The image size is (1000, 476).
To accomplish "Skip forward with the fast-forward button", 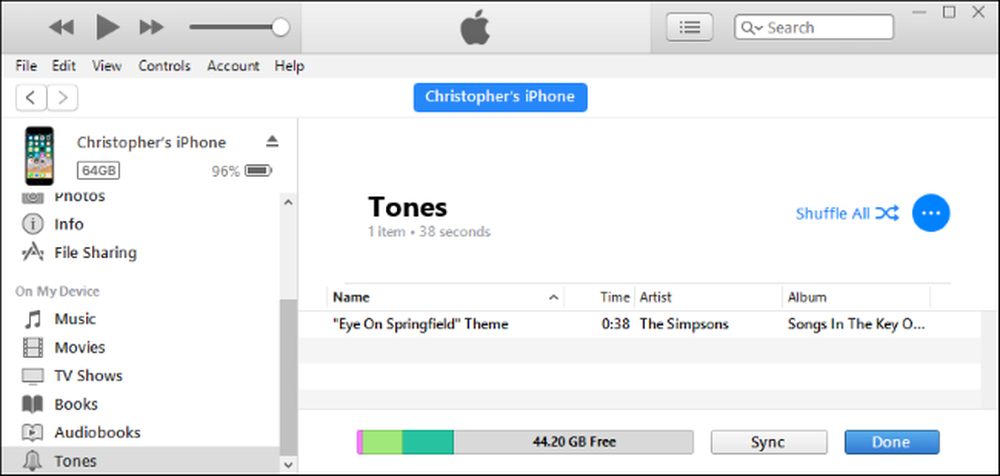I will coord(152,27).
